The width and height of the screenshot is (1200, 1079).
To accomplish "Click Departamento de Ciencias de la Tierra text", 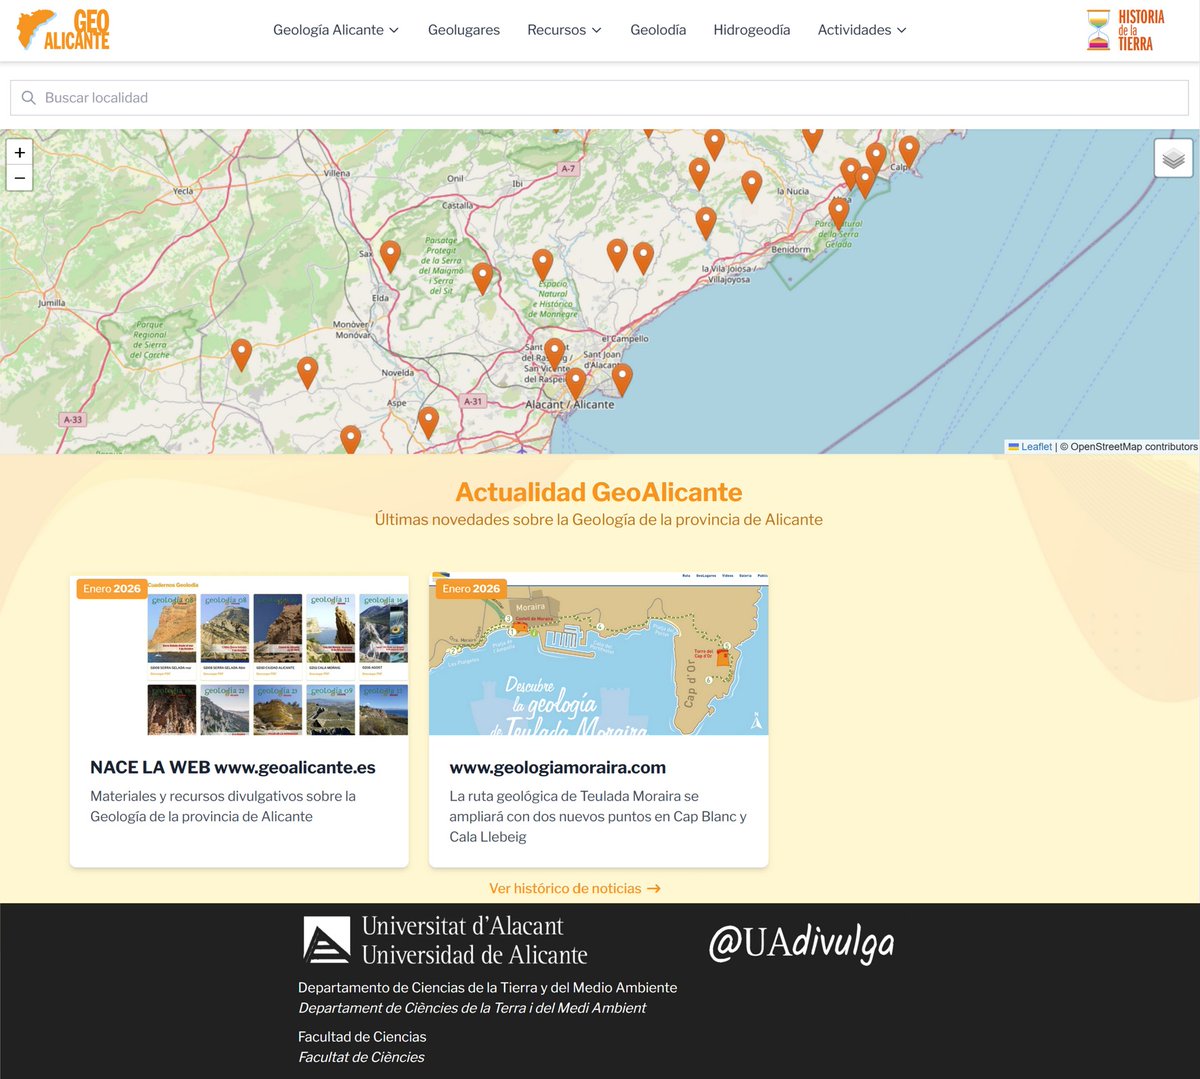I will pos(488,987).
